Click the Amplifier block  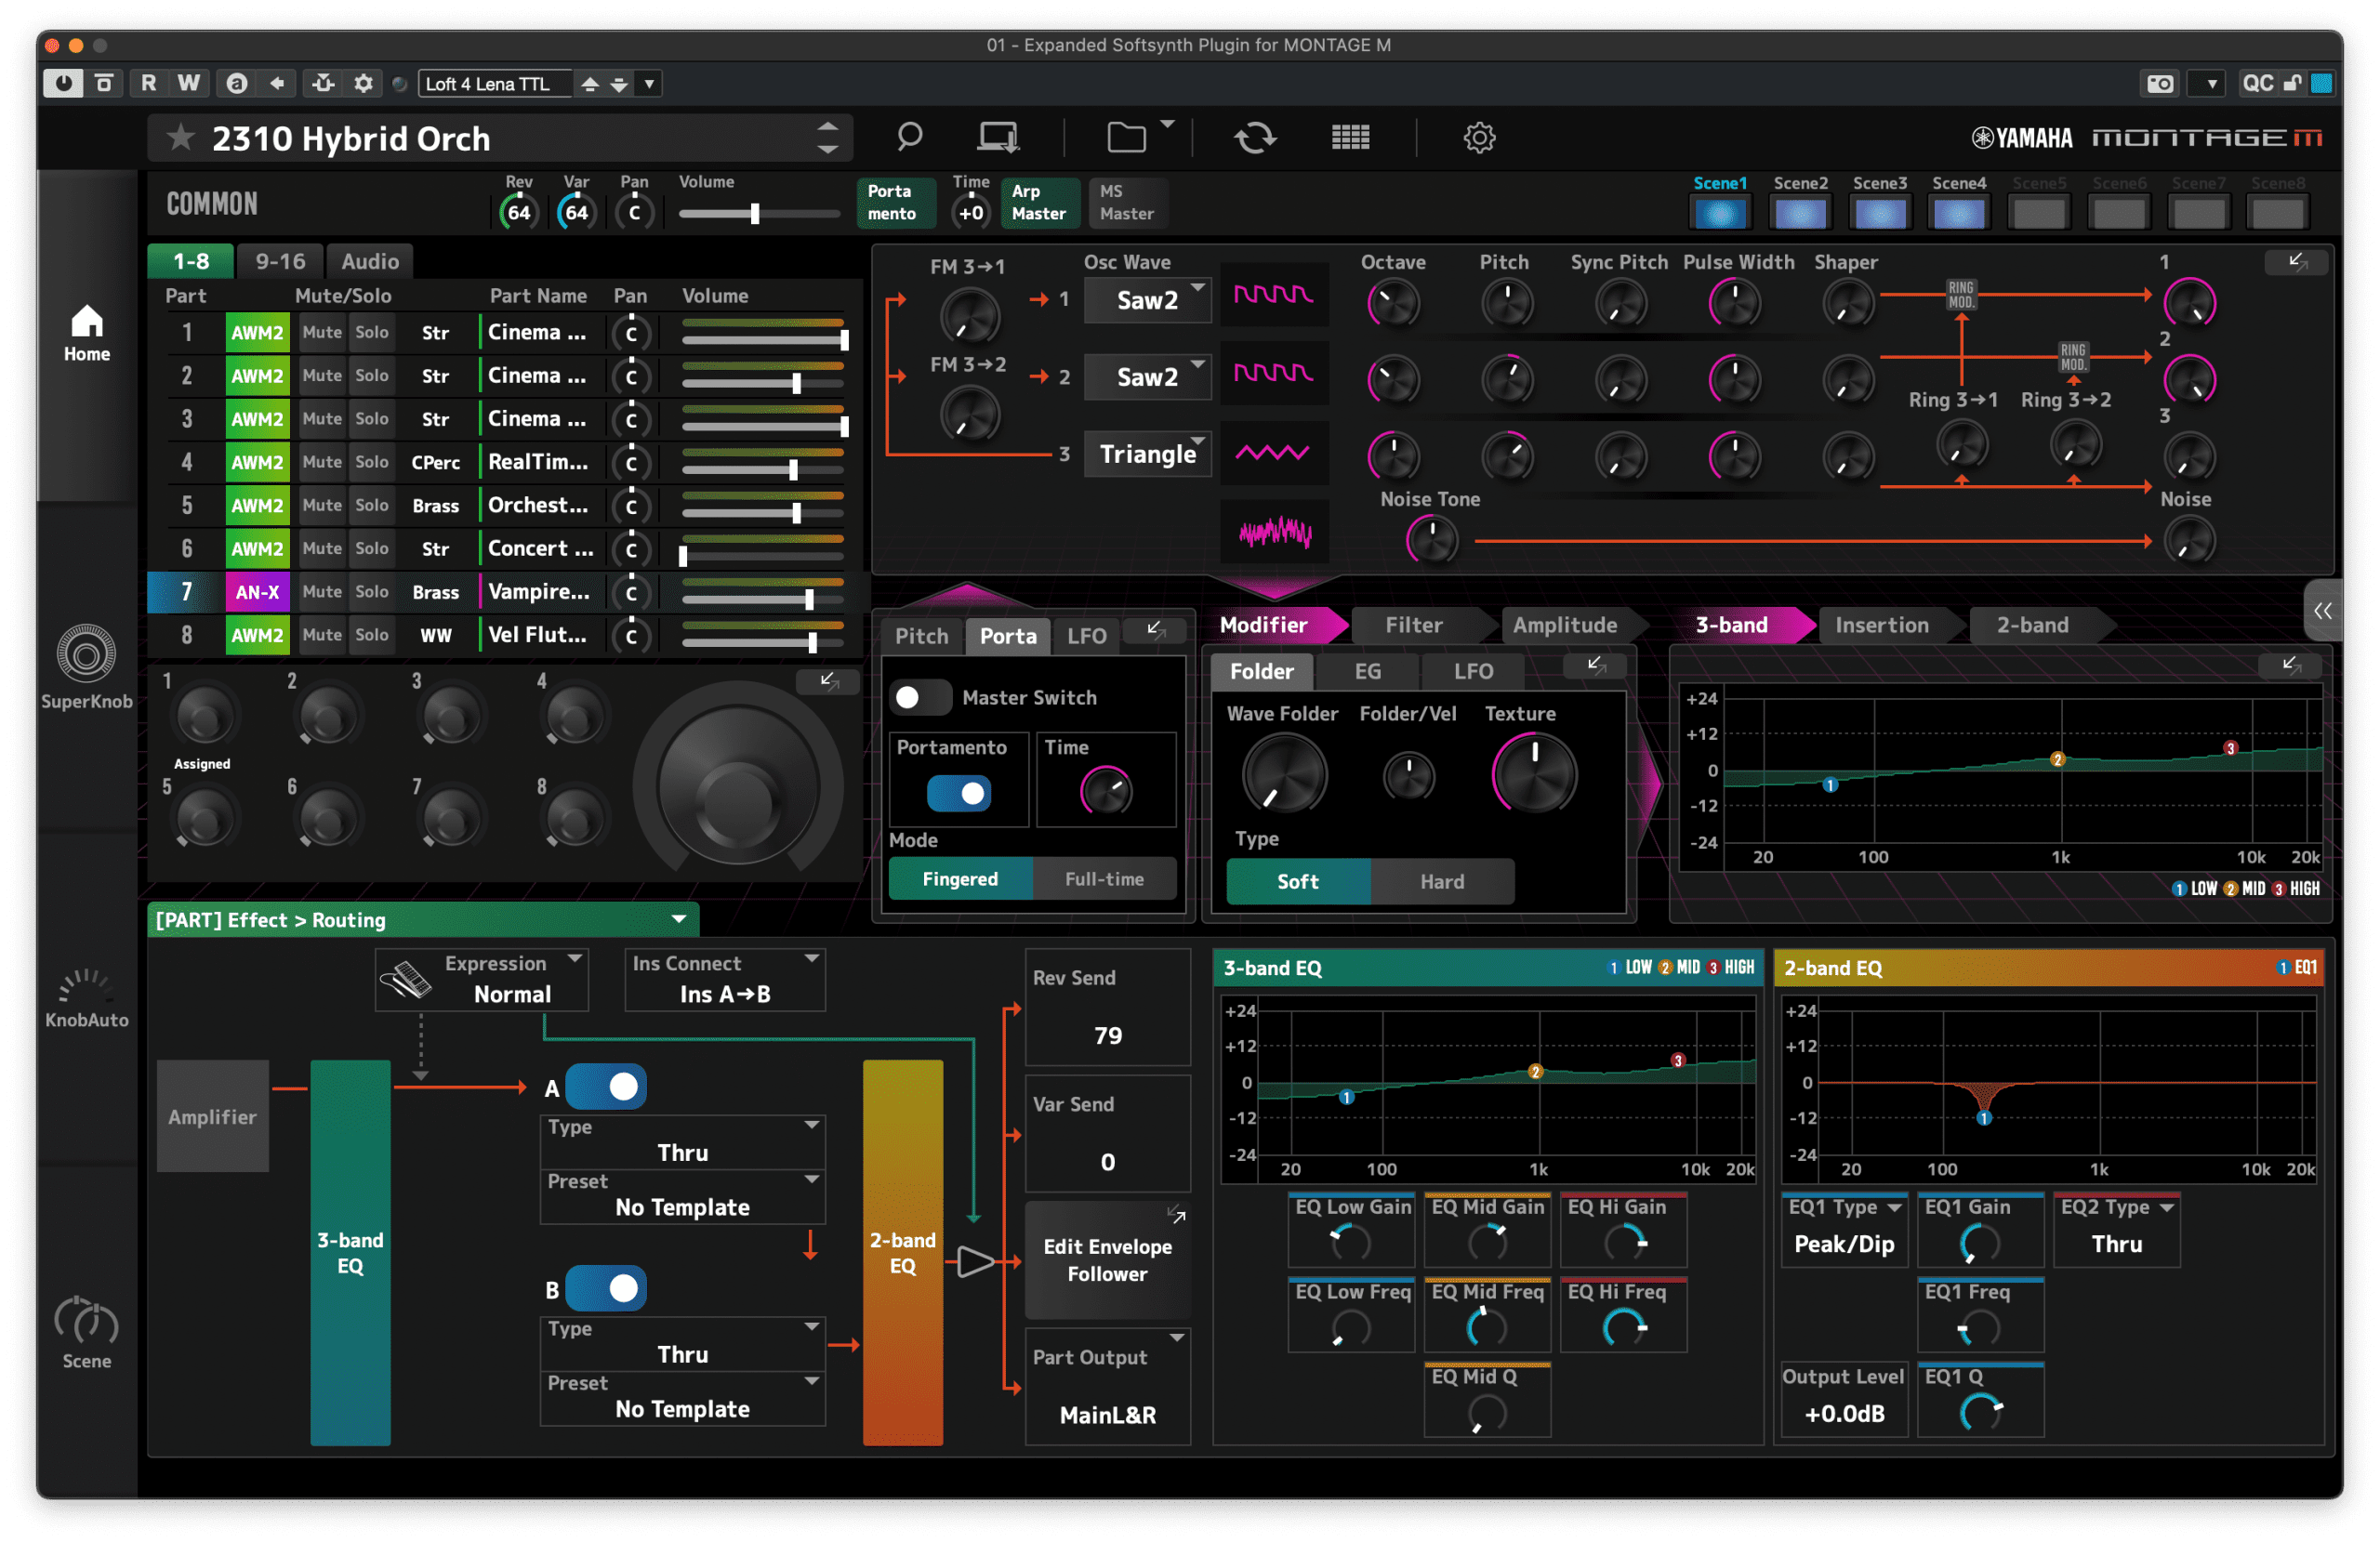212,1116
